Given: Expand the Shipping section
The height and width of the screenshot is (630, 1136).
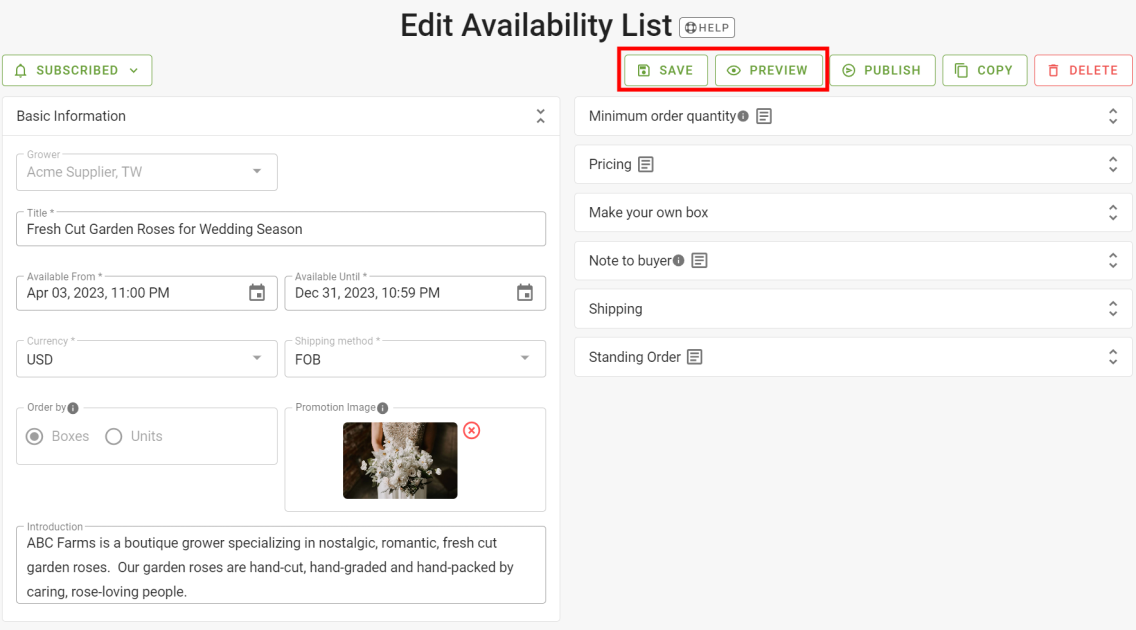Looking at the screenshot, I should (1112, 309).
